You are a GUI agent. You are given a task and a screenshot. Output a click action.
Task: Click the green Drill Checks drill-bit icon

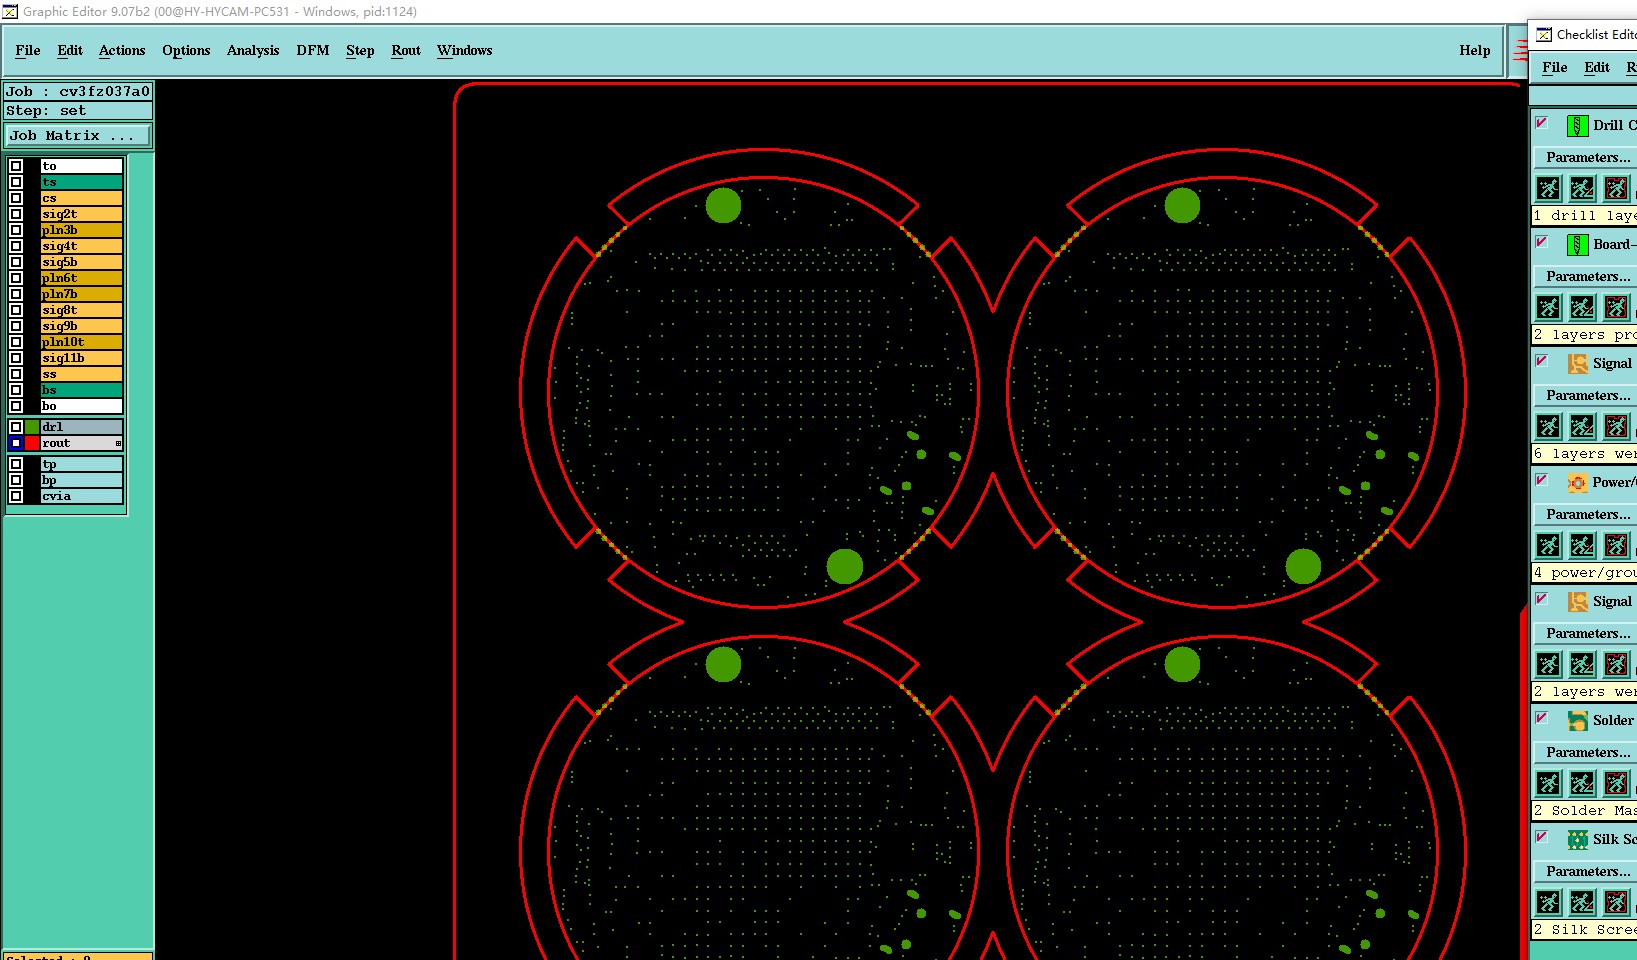tap(1577, 126)
